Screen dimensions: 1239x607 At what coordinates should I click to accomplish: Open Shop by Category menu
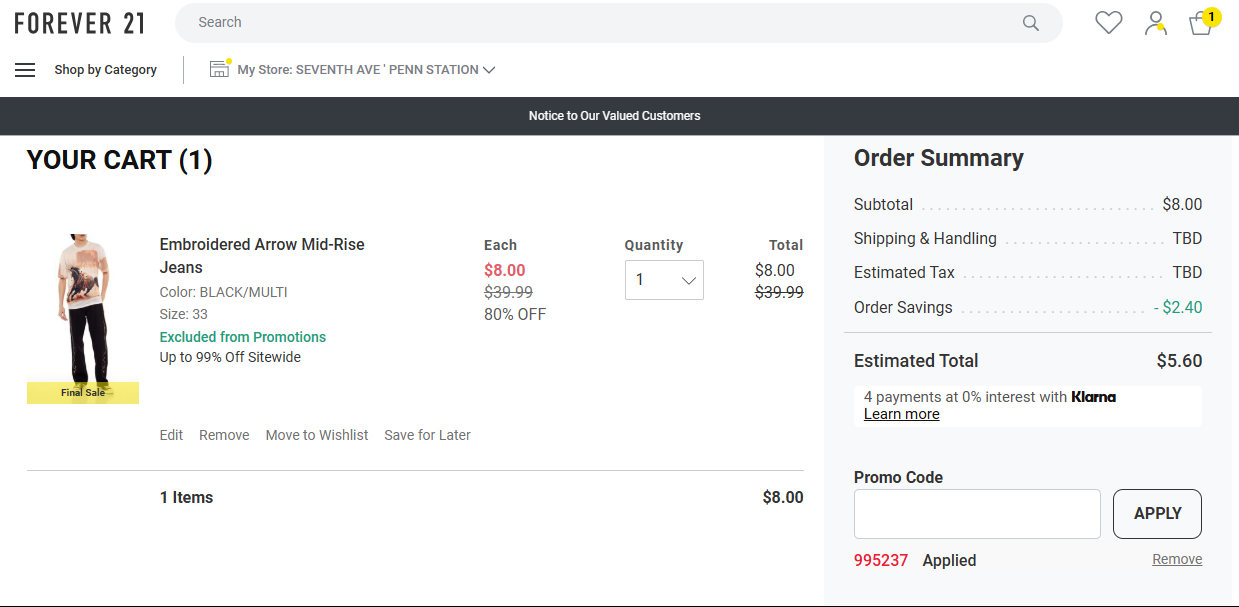105,70
